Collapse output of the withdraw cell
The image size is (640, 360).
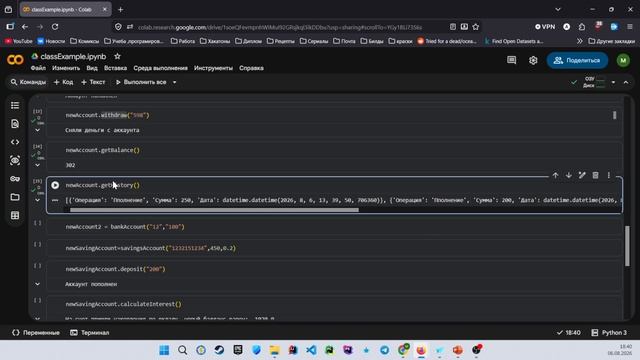pos(38,130)
